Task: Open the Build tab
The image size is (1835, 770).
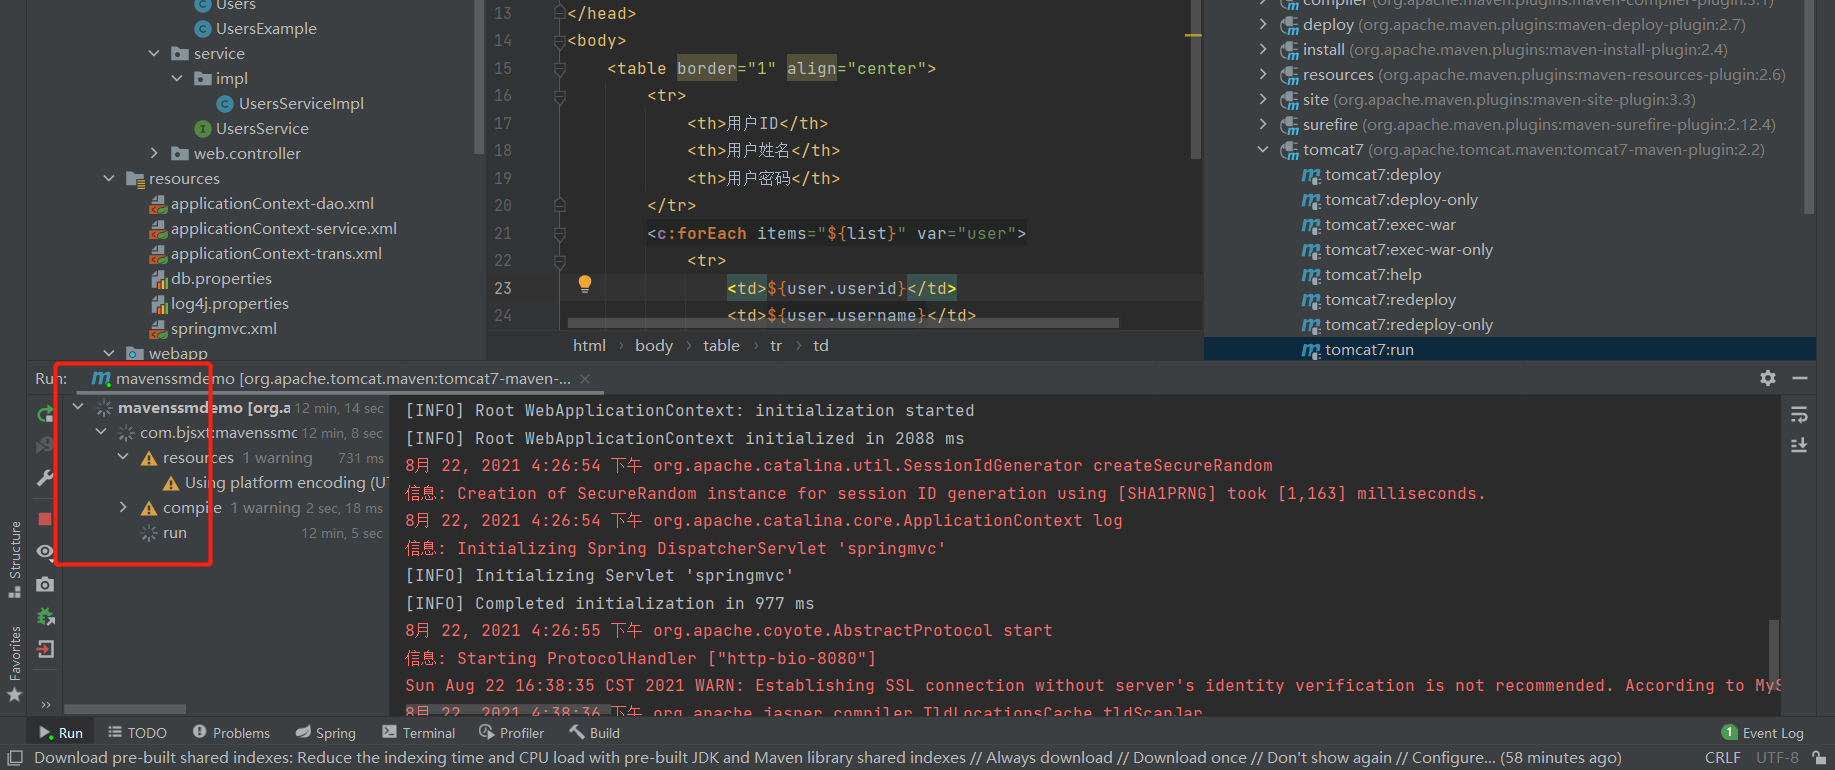Action: 595,733
